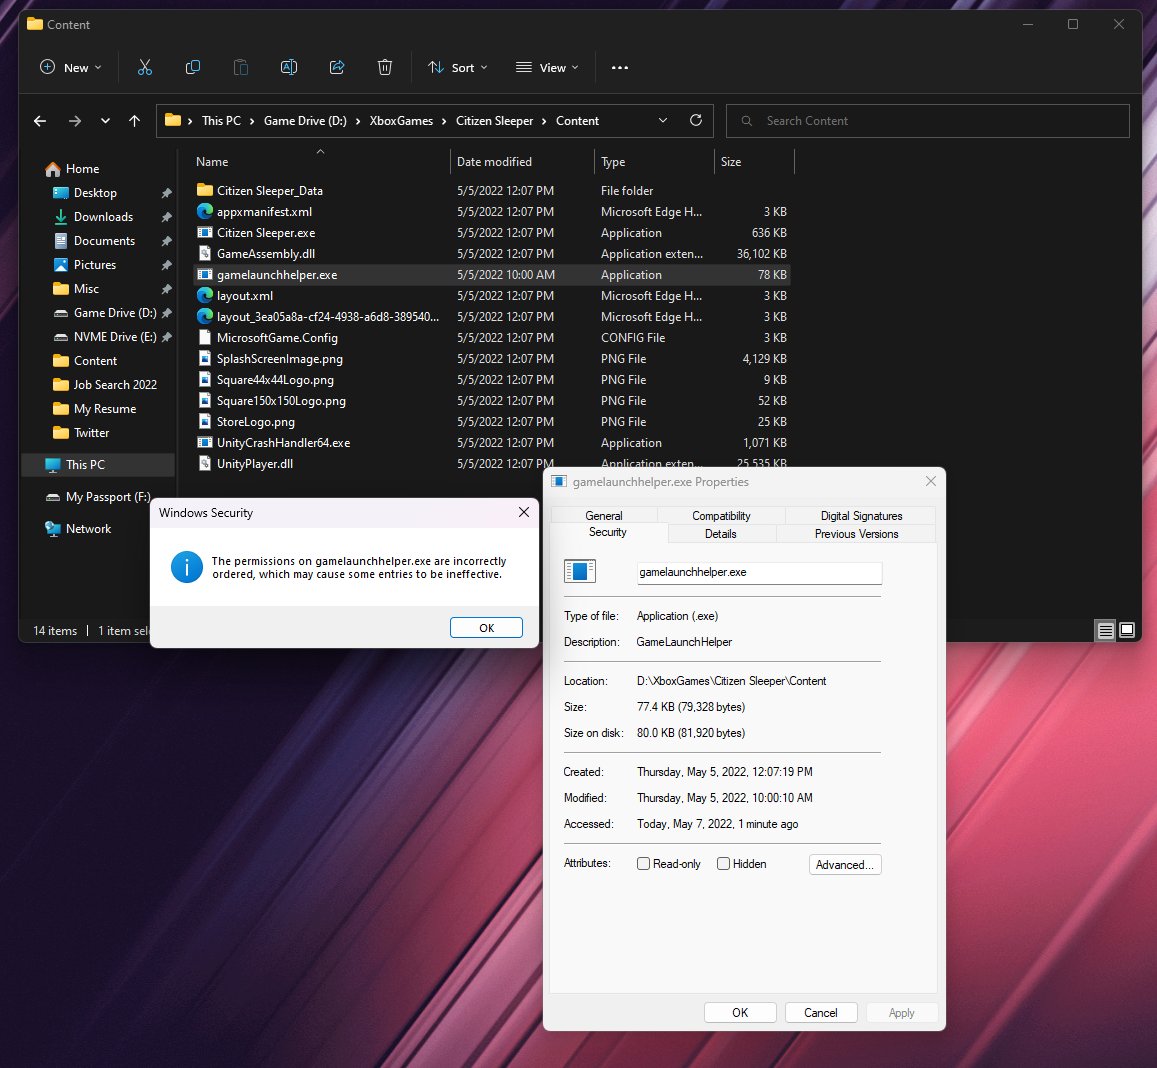Click OK in Properties dialog
This screenshot has width=1157, height=1068.
pos(740,1013)
